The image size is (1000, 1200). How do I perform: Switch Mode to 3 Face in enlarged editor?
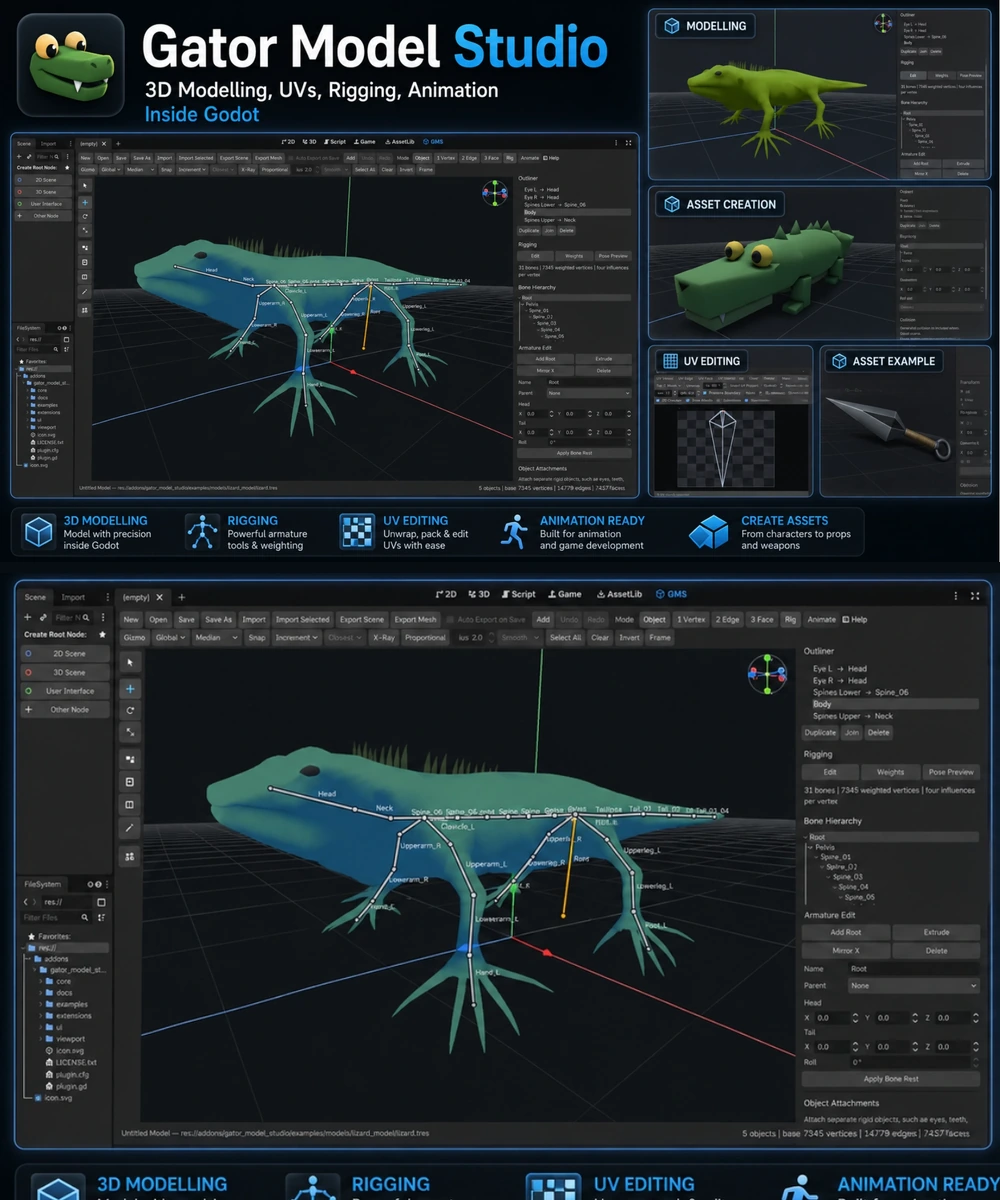tap(761, 619)
